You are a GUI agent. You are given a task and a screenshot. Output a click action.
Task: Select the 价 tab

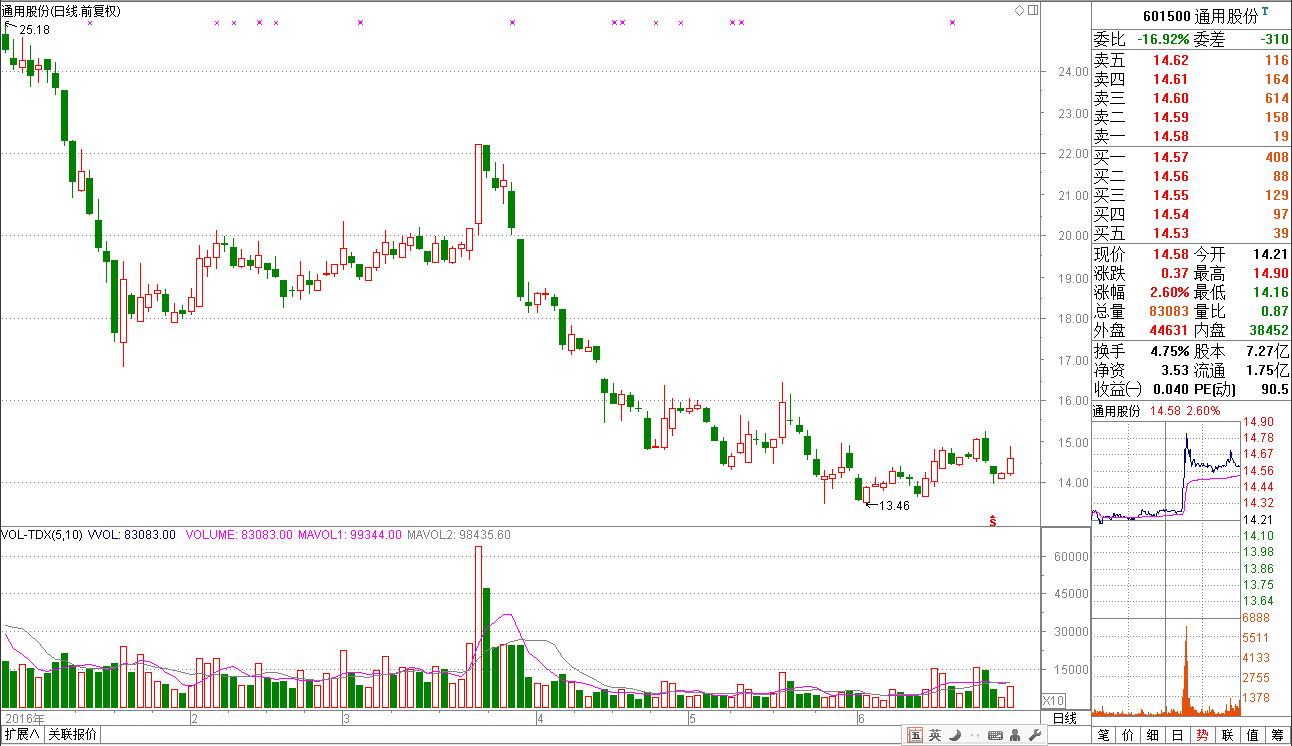click(x=1129, y=736)
